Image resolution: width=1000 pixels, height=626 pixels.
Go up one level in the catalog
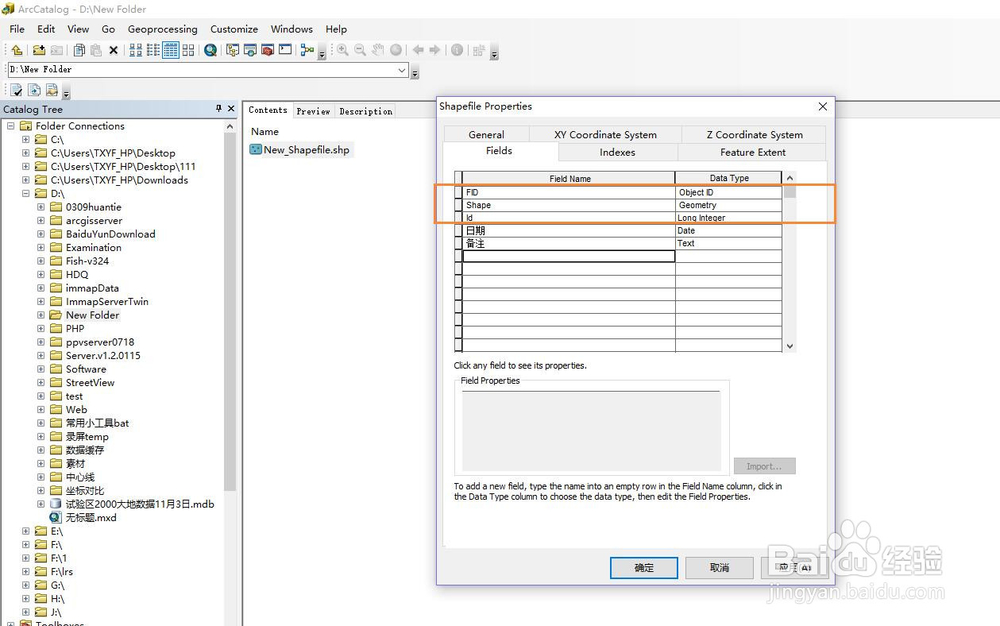click(17, 50)
